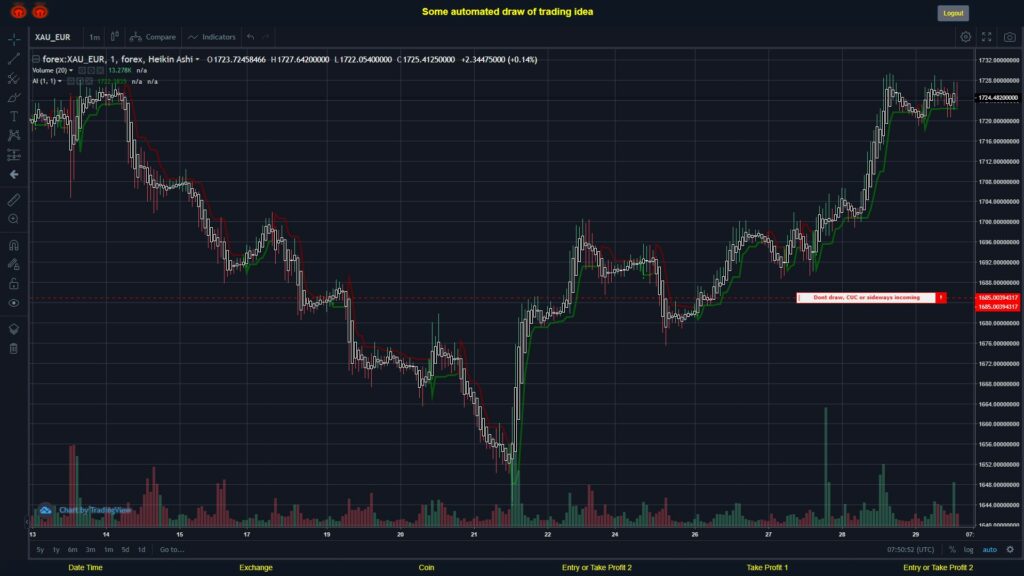This screenshot has height=576, width=1024.
Task: Click the +2.34475000 (+0.14%) change value
Action: tap(499, 59)
